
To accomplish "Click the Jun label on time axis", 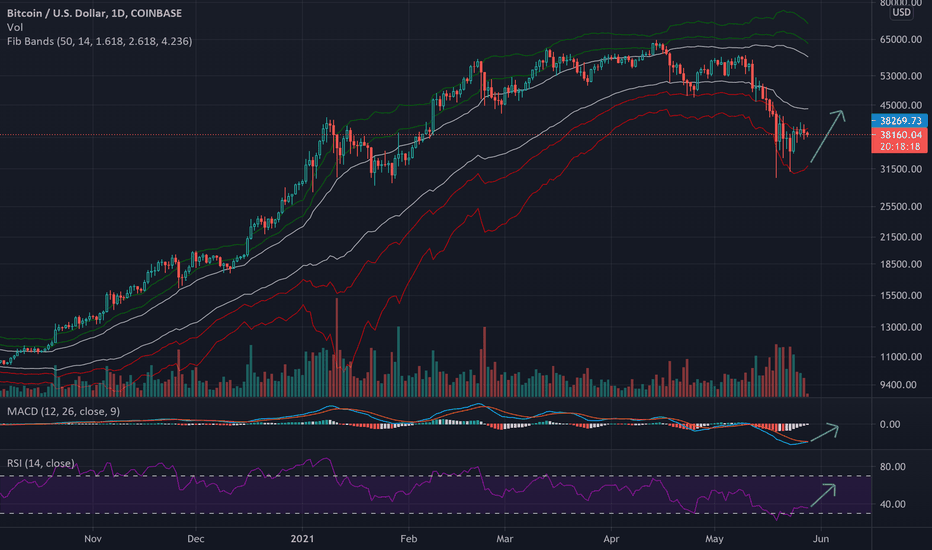I will [x=821, y=539].
